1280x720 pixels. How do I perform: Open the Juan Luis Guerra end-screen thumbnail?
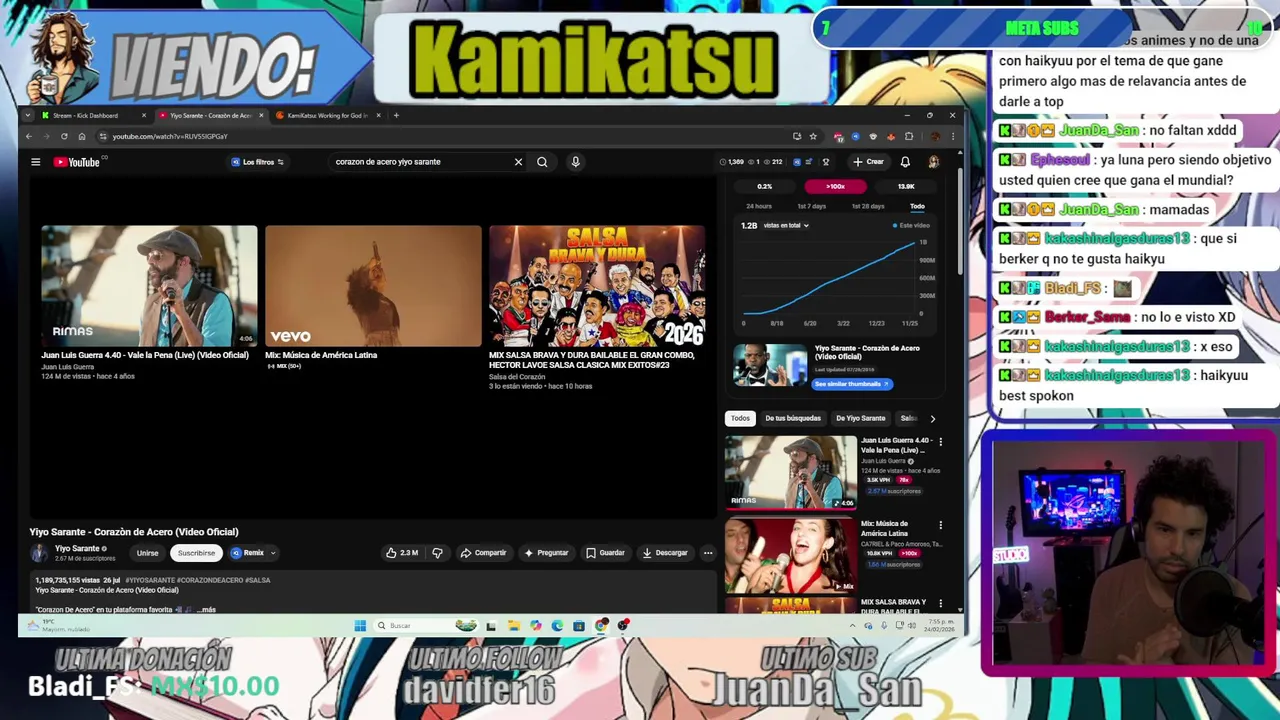149,286
